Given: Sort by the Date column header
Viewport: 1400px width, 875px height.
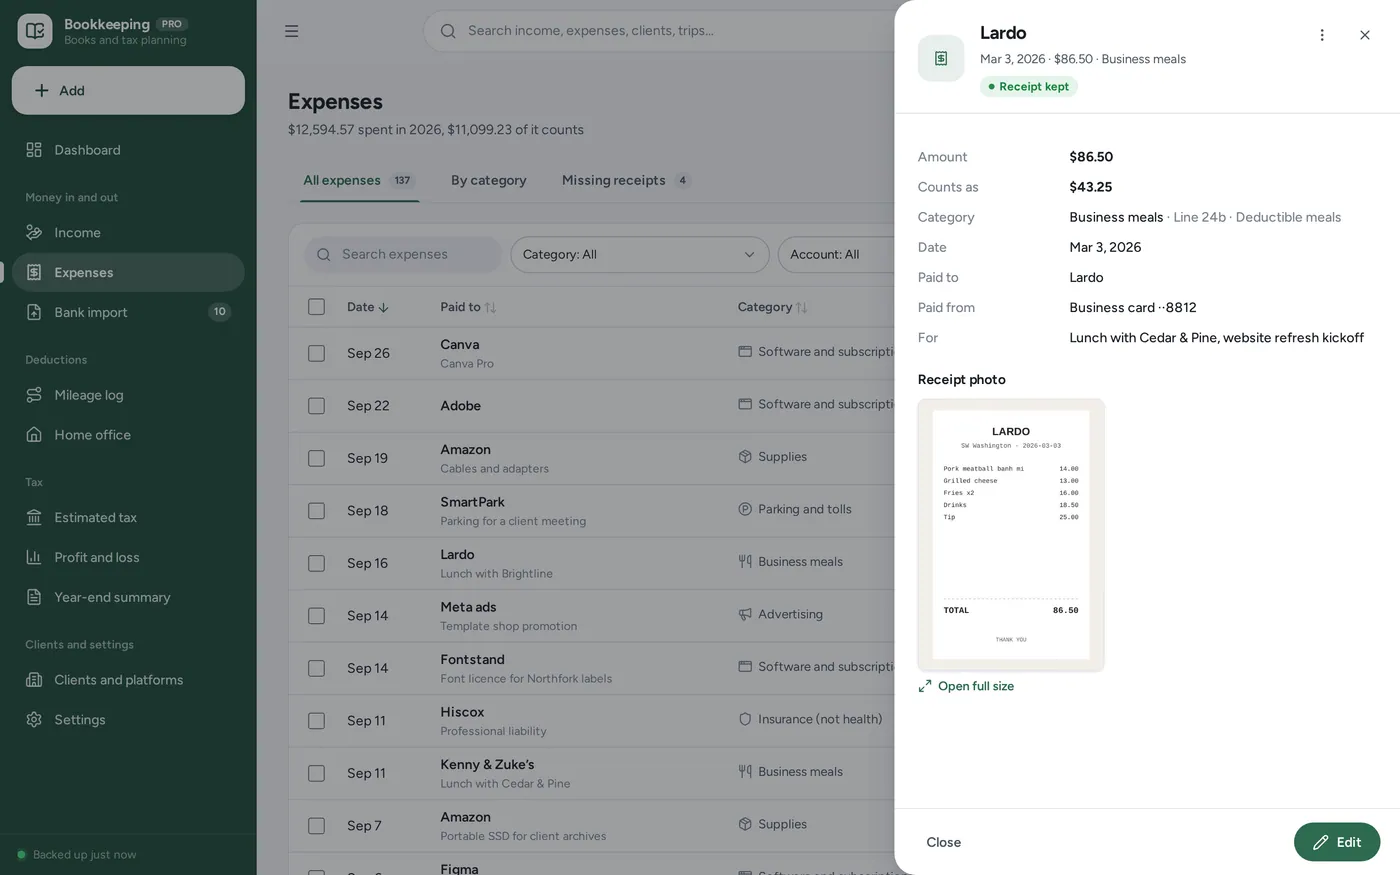Looking at the screenshot, I should (367, 307).
